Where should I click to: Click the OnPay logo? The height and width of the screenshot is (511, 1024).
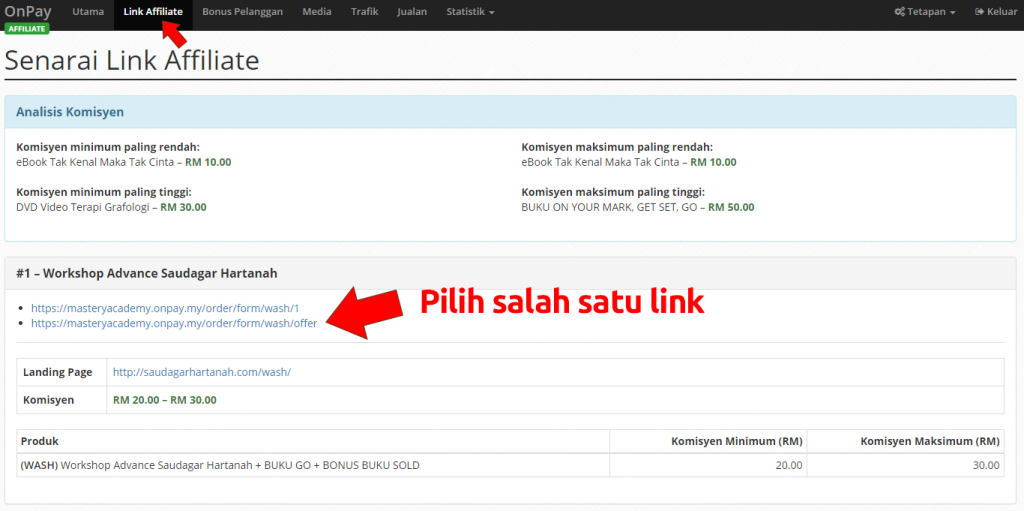coord(27,11)
